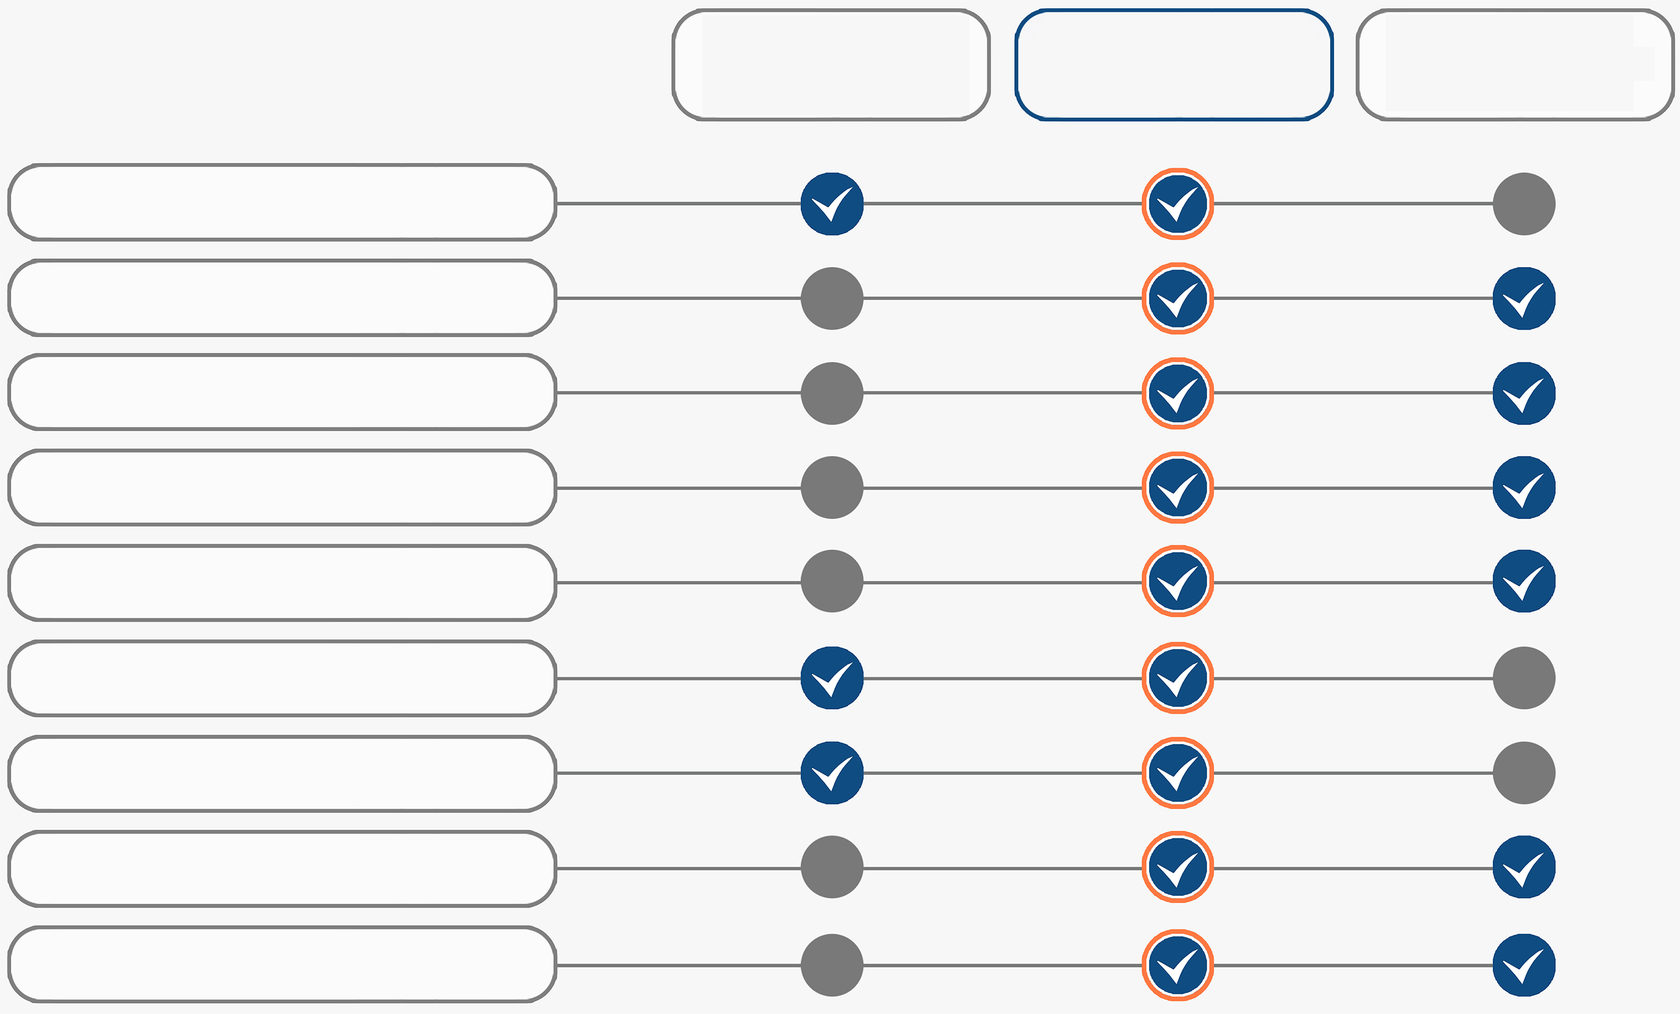Click orange-ringed checkmark in third row
The height and width of the screenshot is (1014, 1680).
pyautogui.click(x=1177, y=393)
